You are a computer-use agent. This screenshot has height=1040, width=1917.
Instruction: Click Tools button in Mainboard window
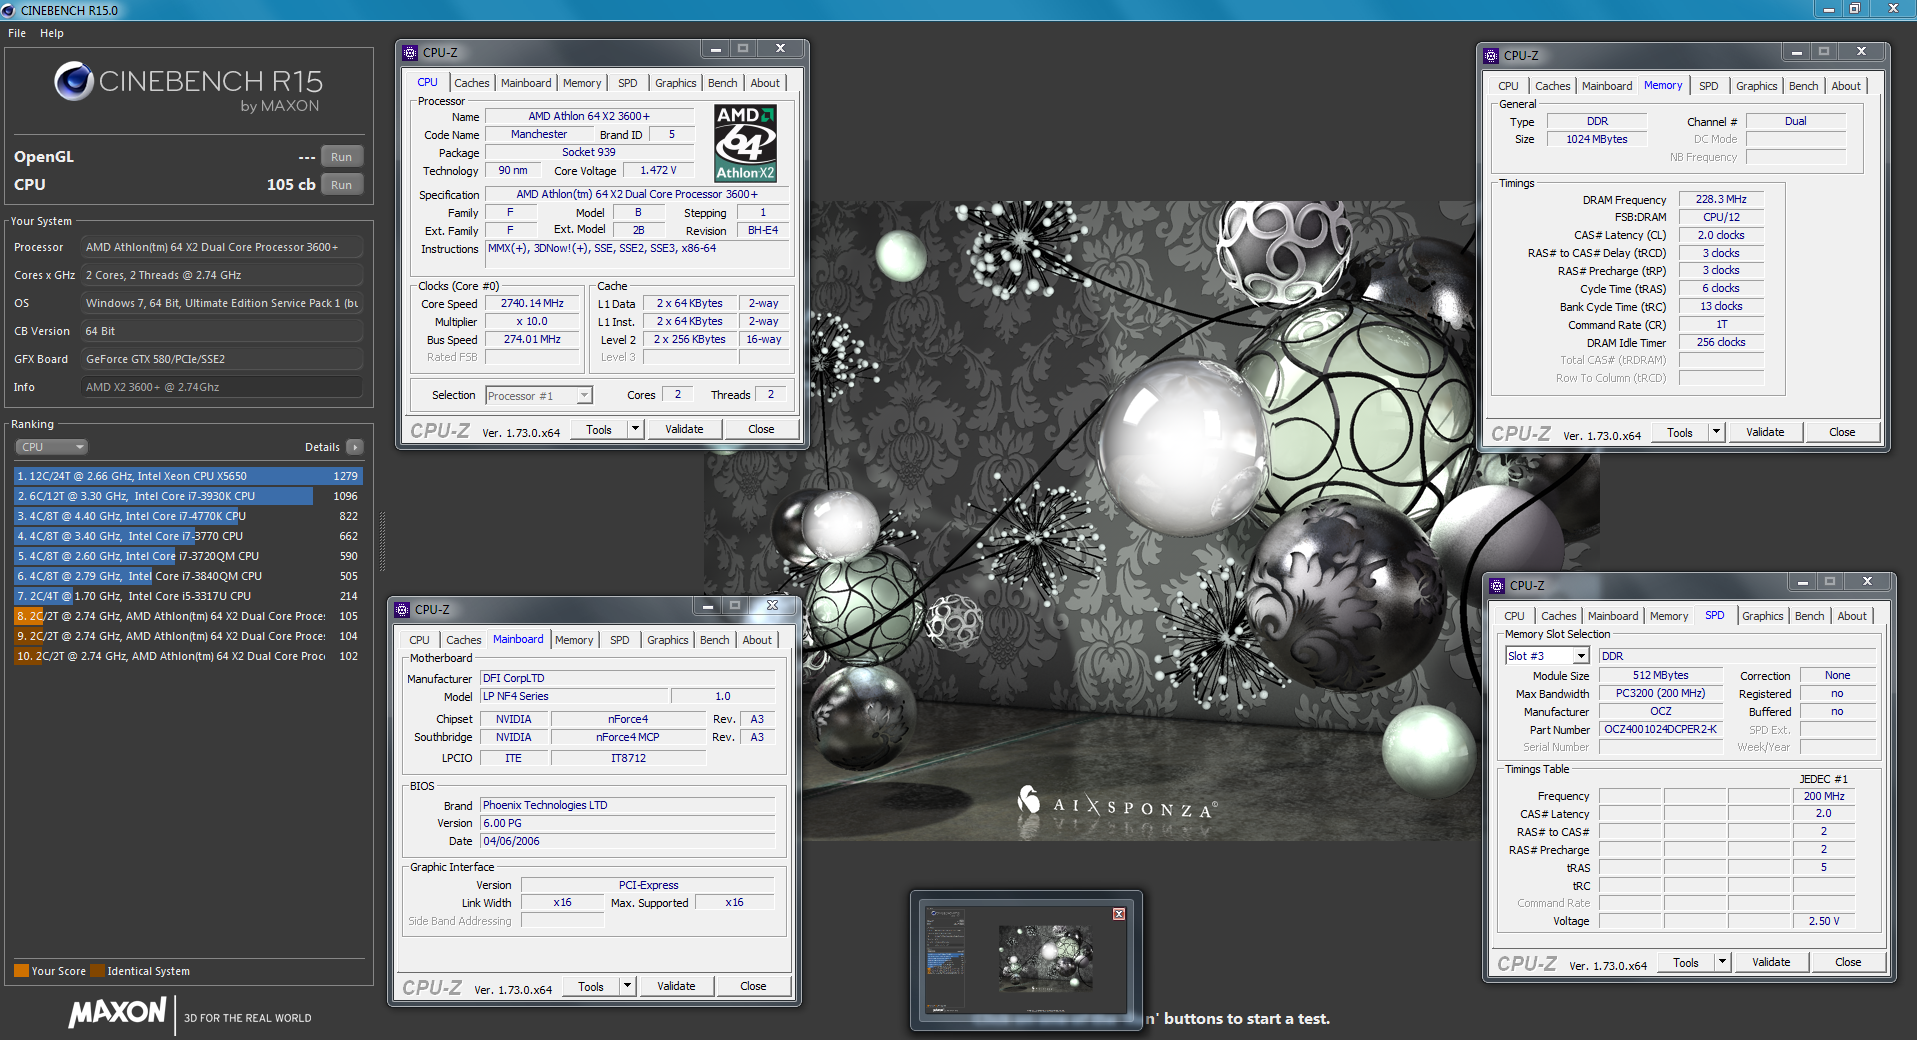(591, 986)
